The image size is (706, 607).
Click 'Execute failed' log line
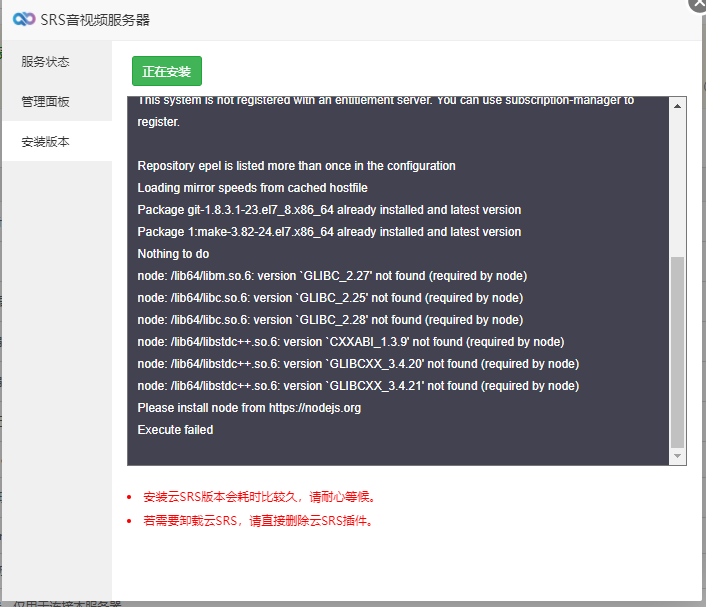point(175,430)
